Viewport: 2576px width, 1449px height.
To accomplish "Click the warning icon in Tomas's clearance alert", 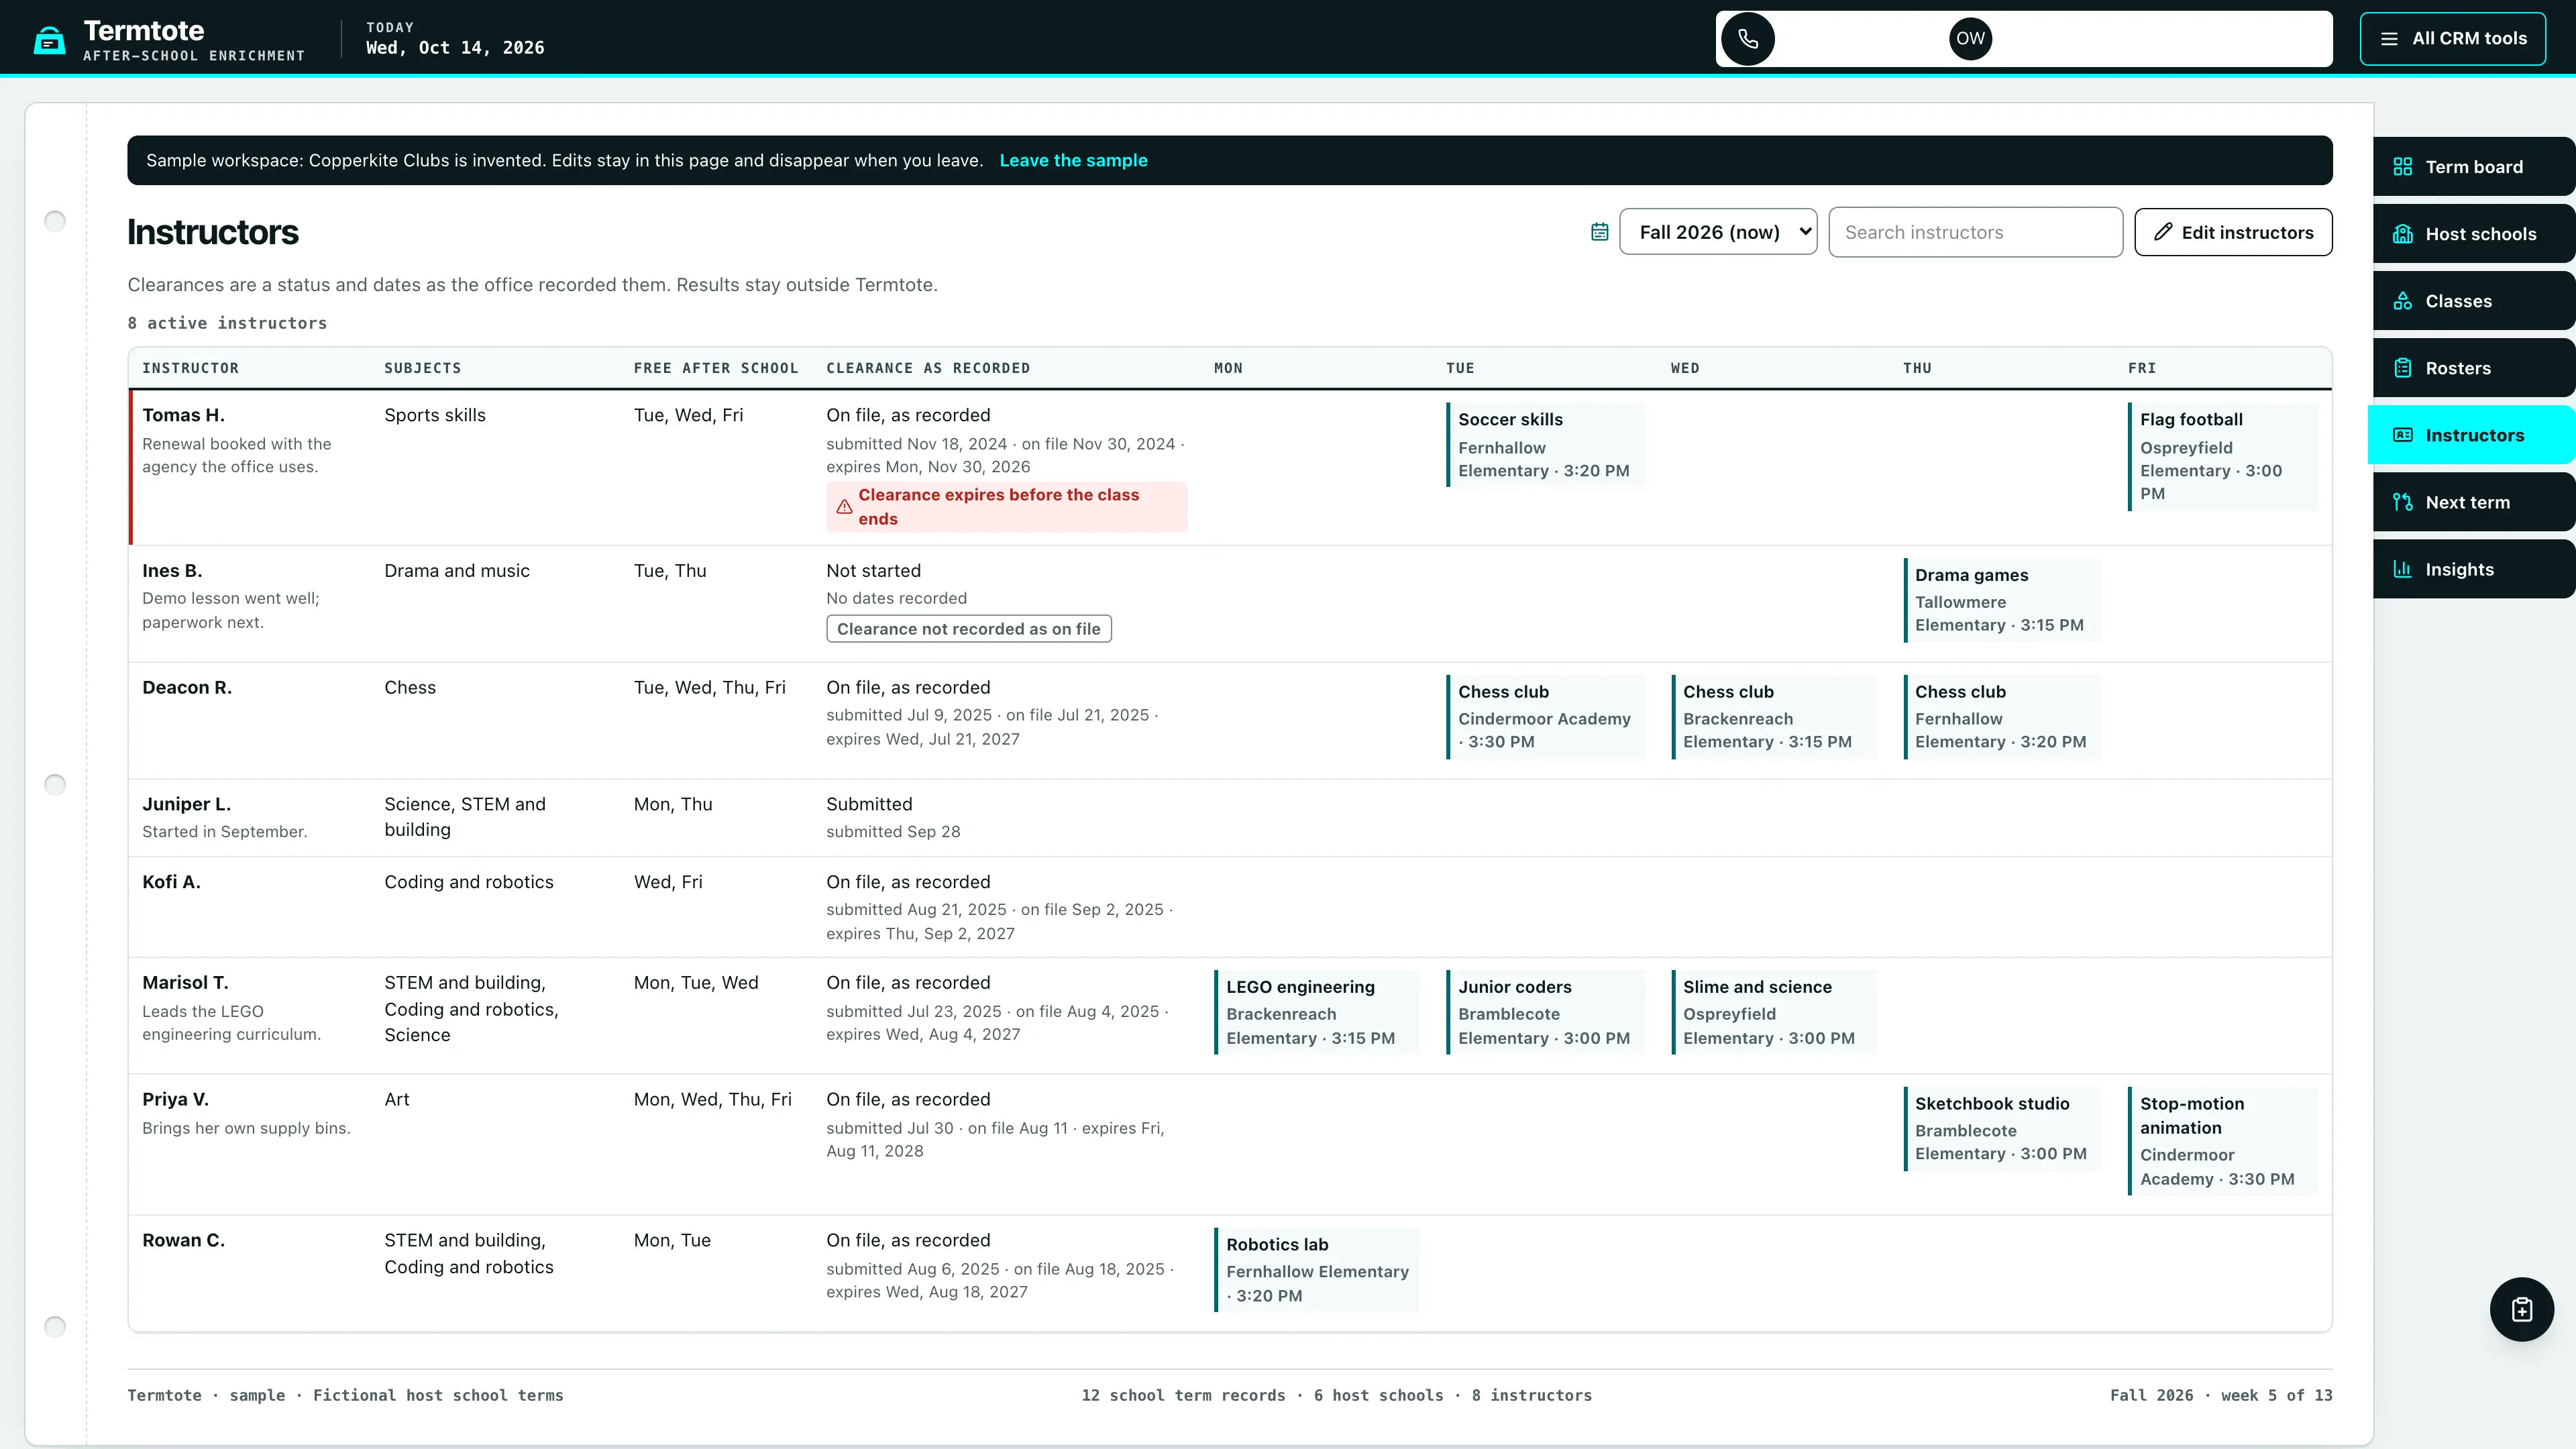I will (x=844, y=507).
